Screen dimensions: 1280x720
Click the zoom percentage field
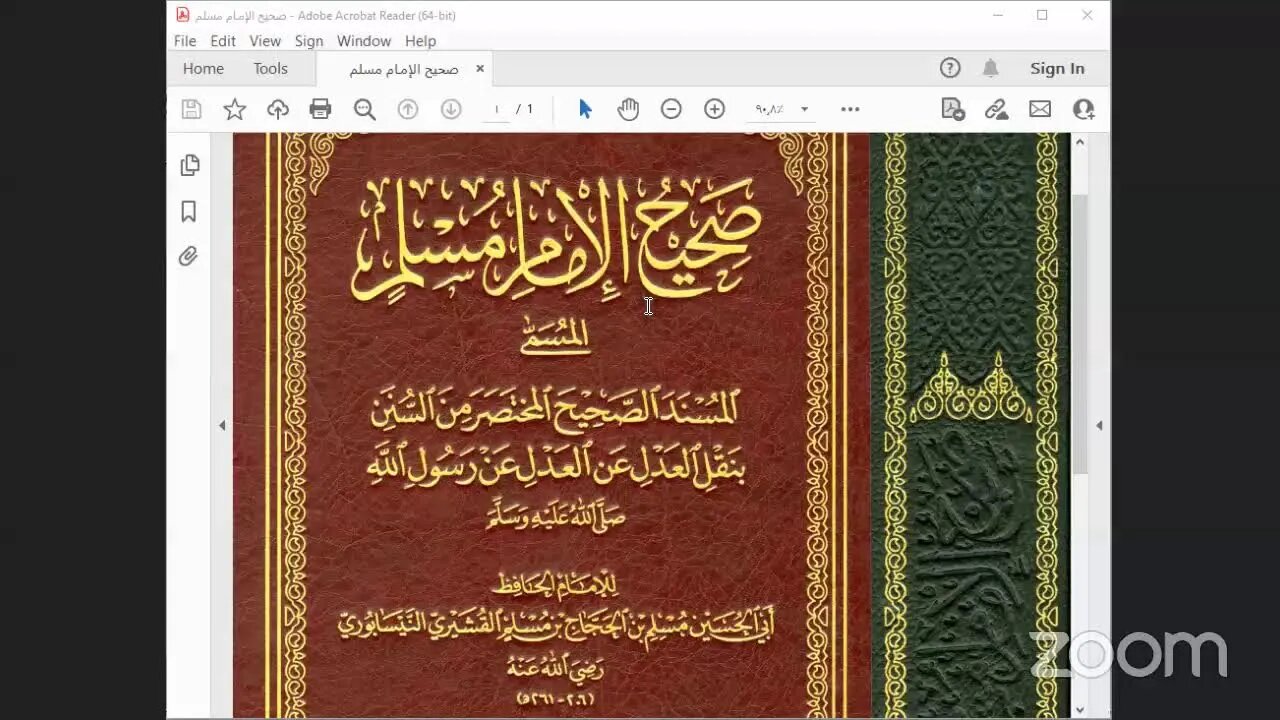[770, 109]
